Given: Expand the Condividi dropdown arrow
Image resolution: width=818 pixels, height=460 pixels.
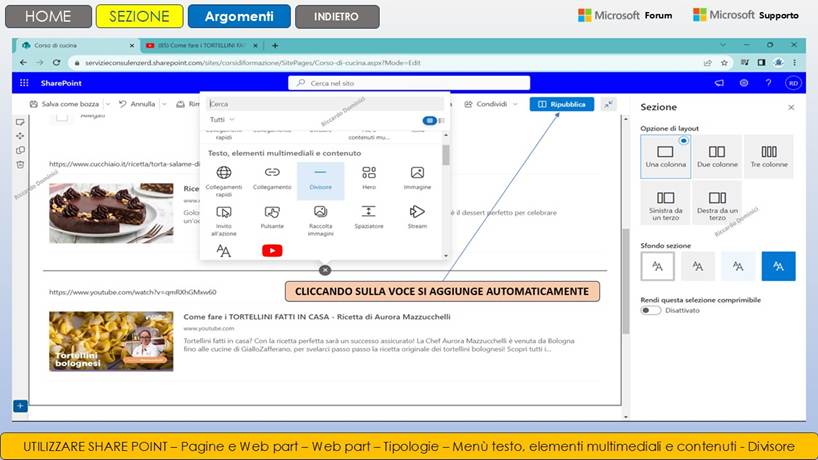Looking at the screenshot, I should (x=515, y=104).
